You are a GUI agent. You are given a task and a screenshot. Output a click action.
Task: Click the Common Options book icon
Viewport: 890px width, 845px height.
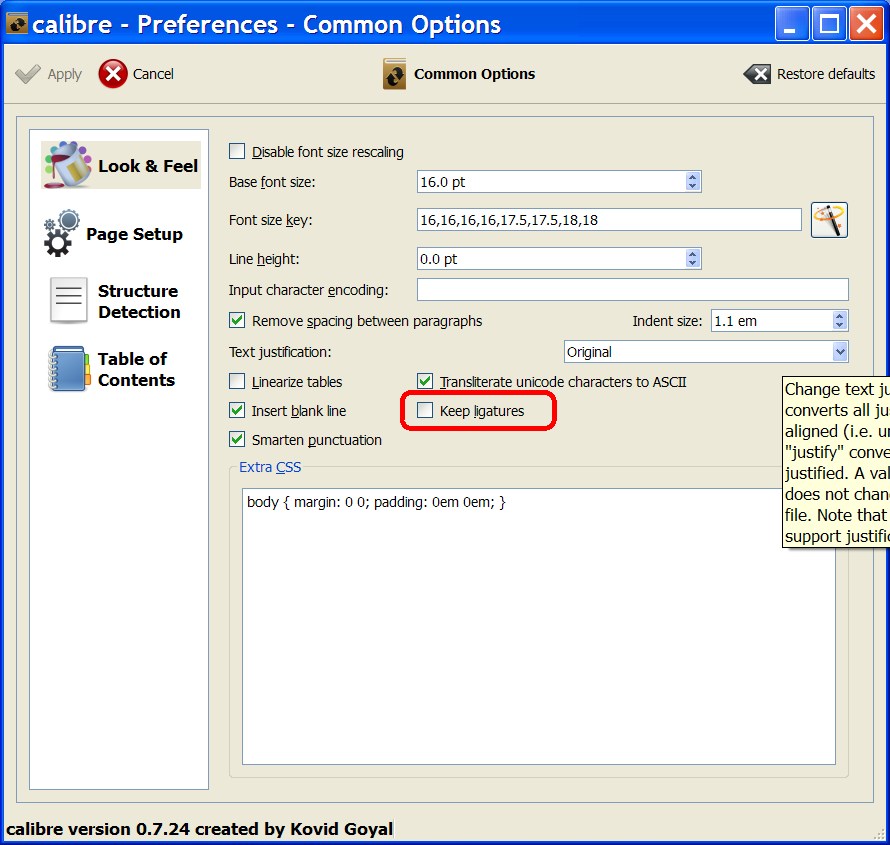pyautogui.click(x=394, y=74)
